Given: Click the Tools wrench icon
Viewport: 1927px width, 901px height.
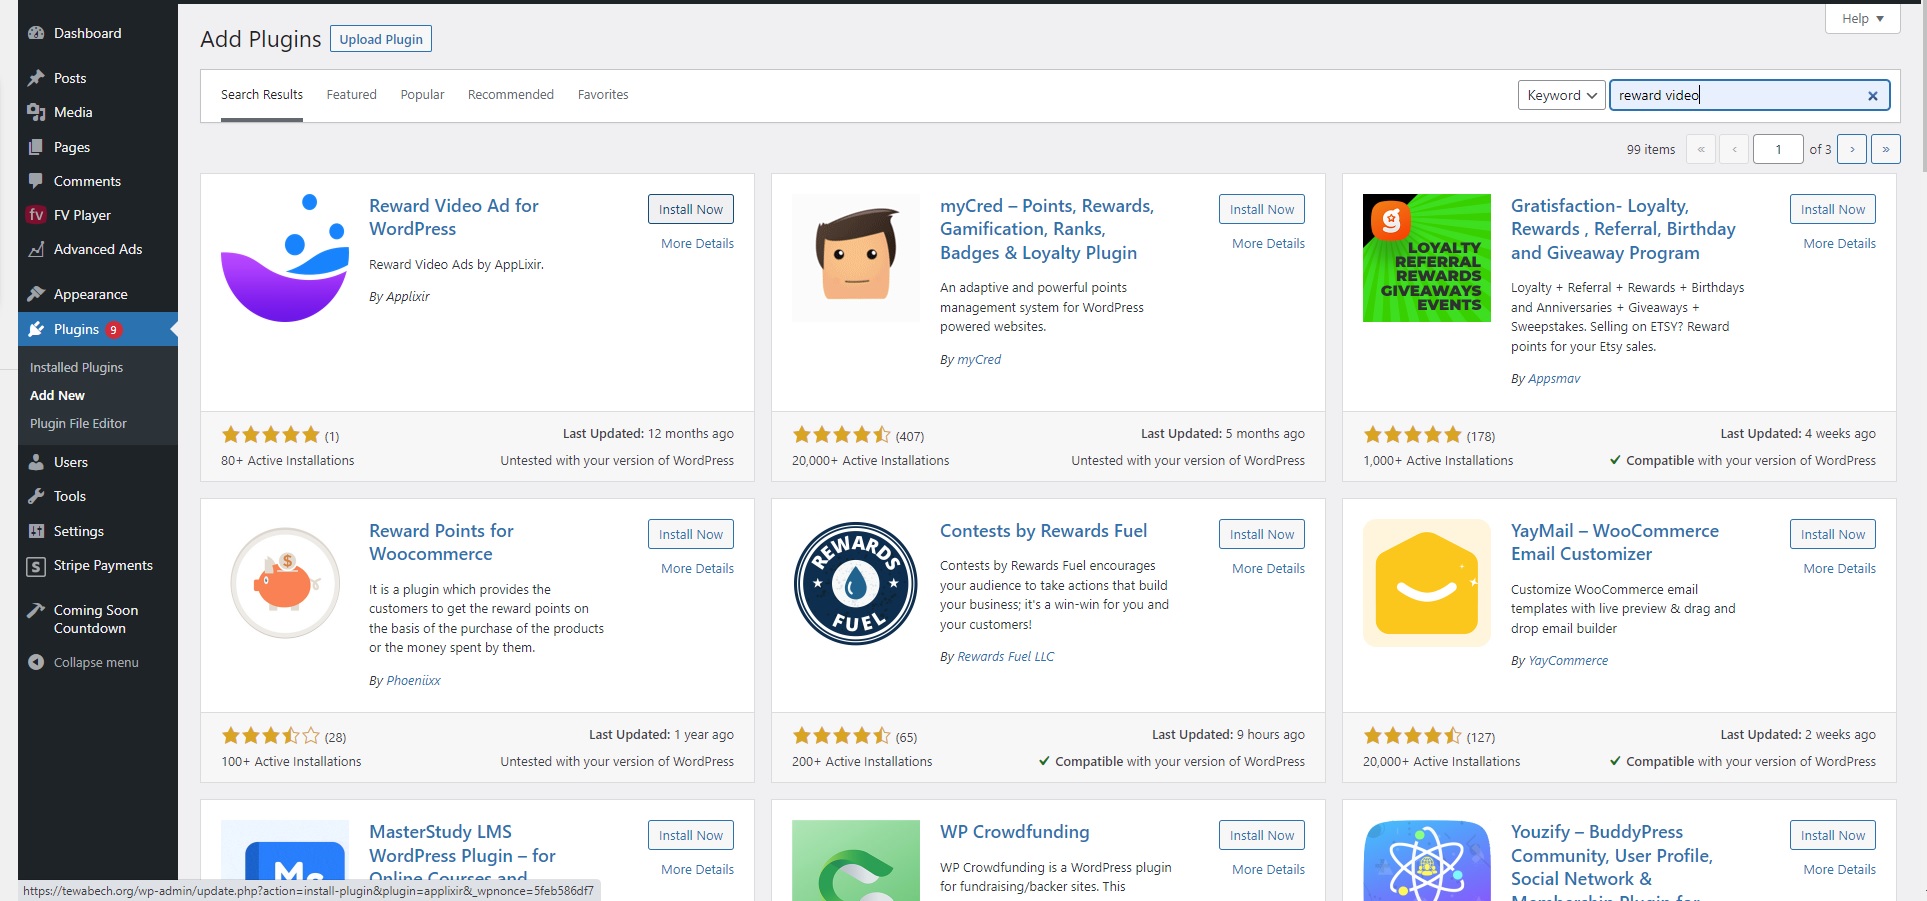Looking at the screenshot, I should pyautogui.click(x=36, y=496).
